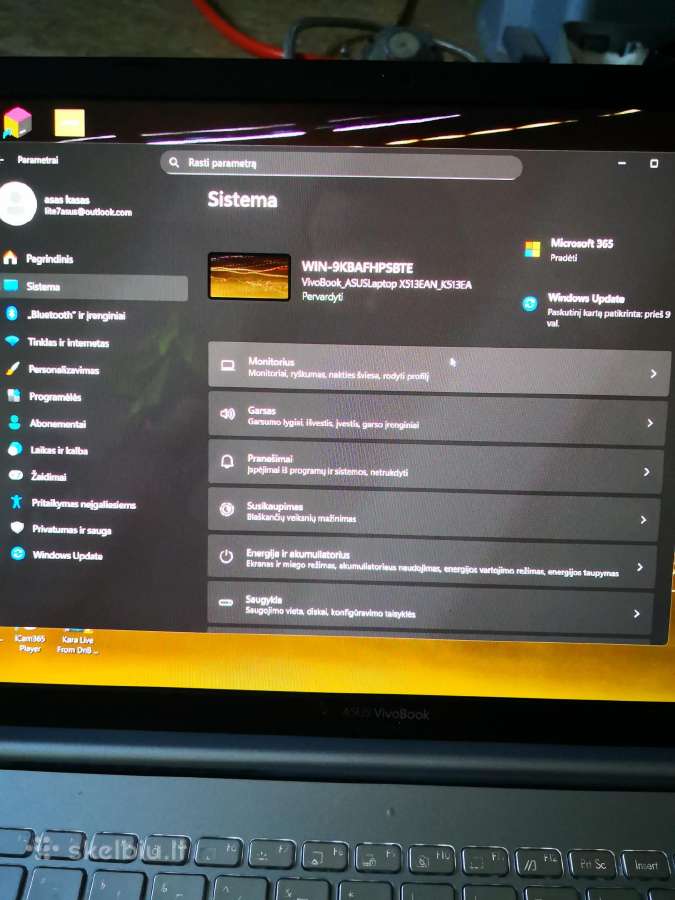675x900 pixels.
Task: Open Energija ir akumuliatorius row
Action: [432, 561]
